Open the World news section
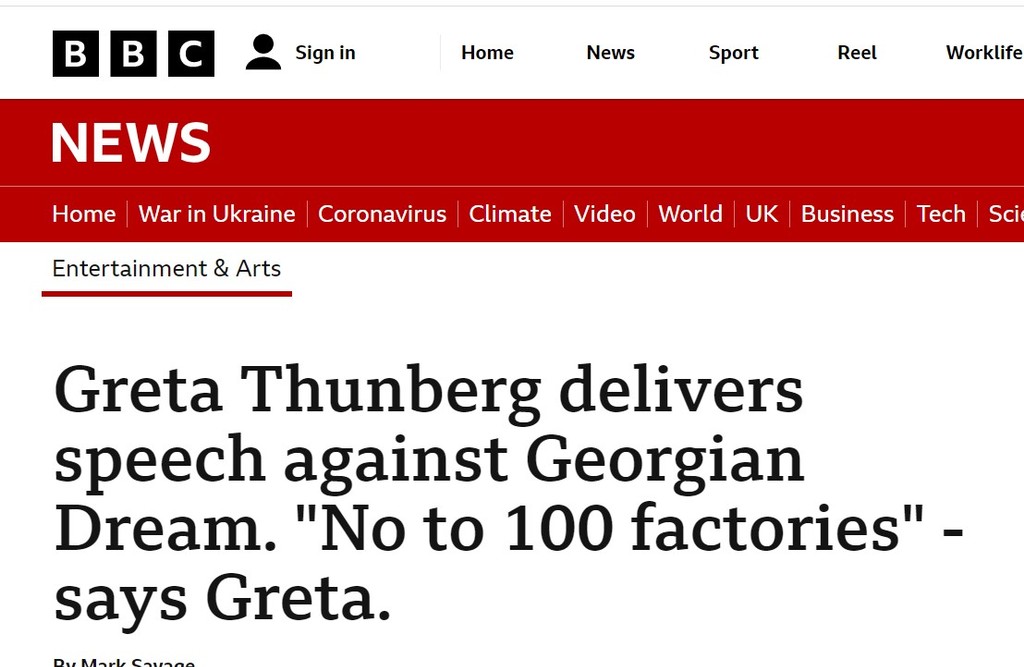 pyautogui.click(x=690, y=214)
